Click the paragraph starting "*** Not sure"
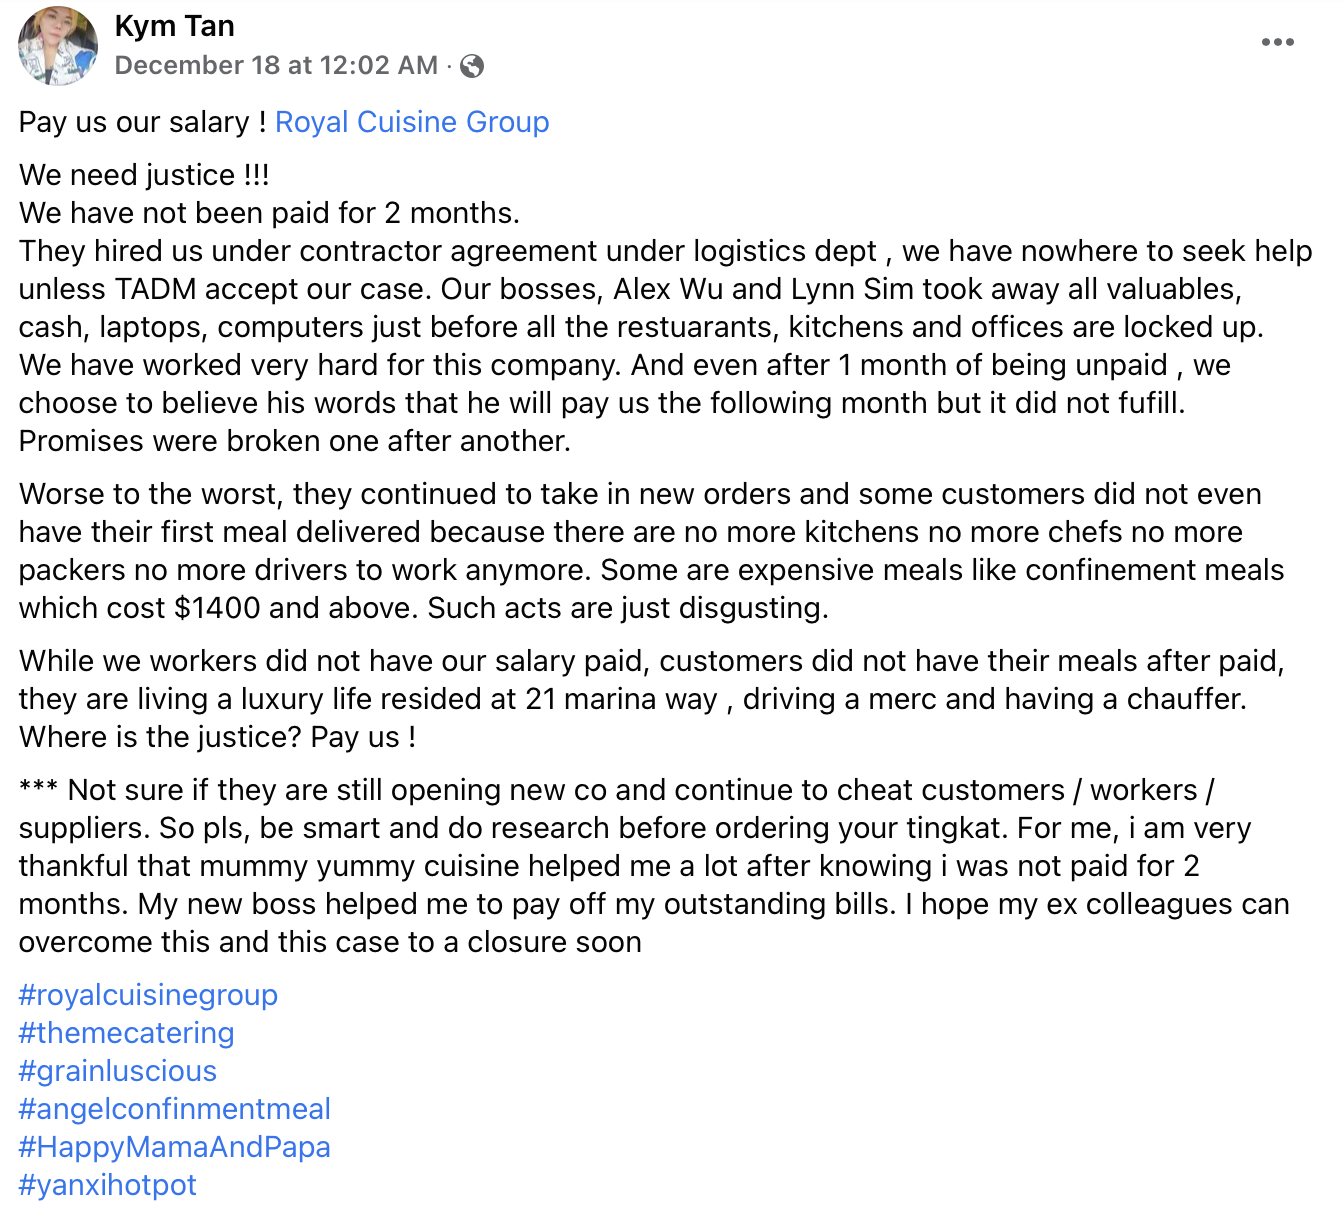The height and width of the screenshot is (1206, 1344). click(654, 866)
